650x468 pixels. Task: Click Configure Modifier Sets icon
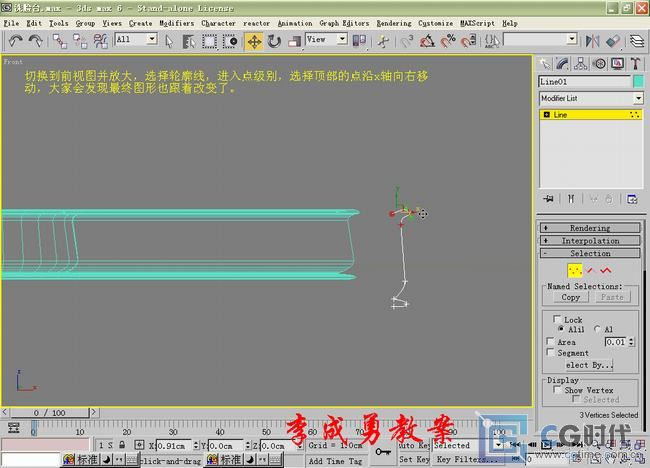pyautogui.click(x=632, y=199)
